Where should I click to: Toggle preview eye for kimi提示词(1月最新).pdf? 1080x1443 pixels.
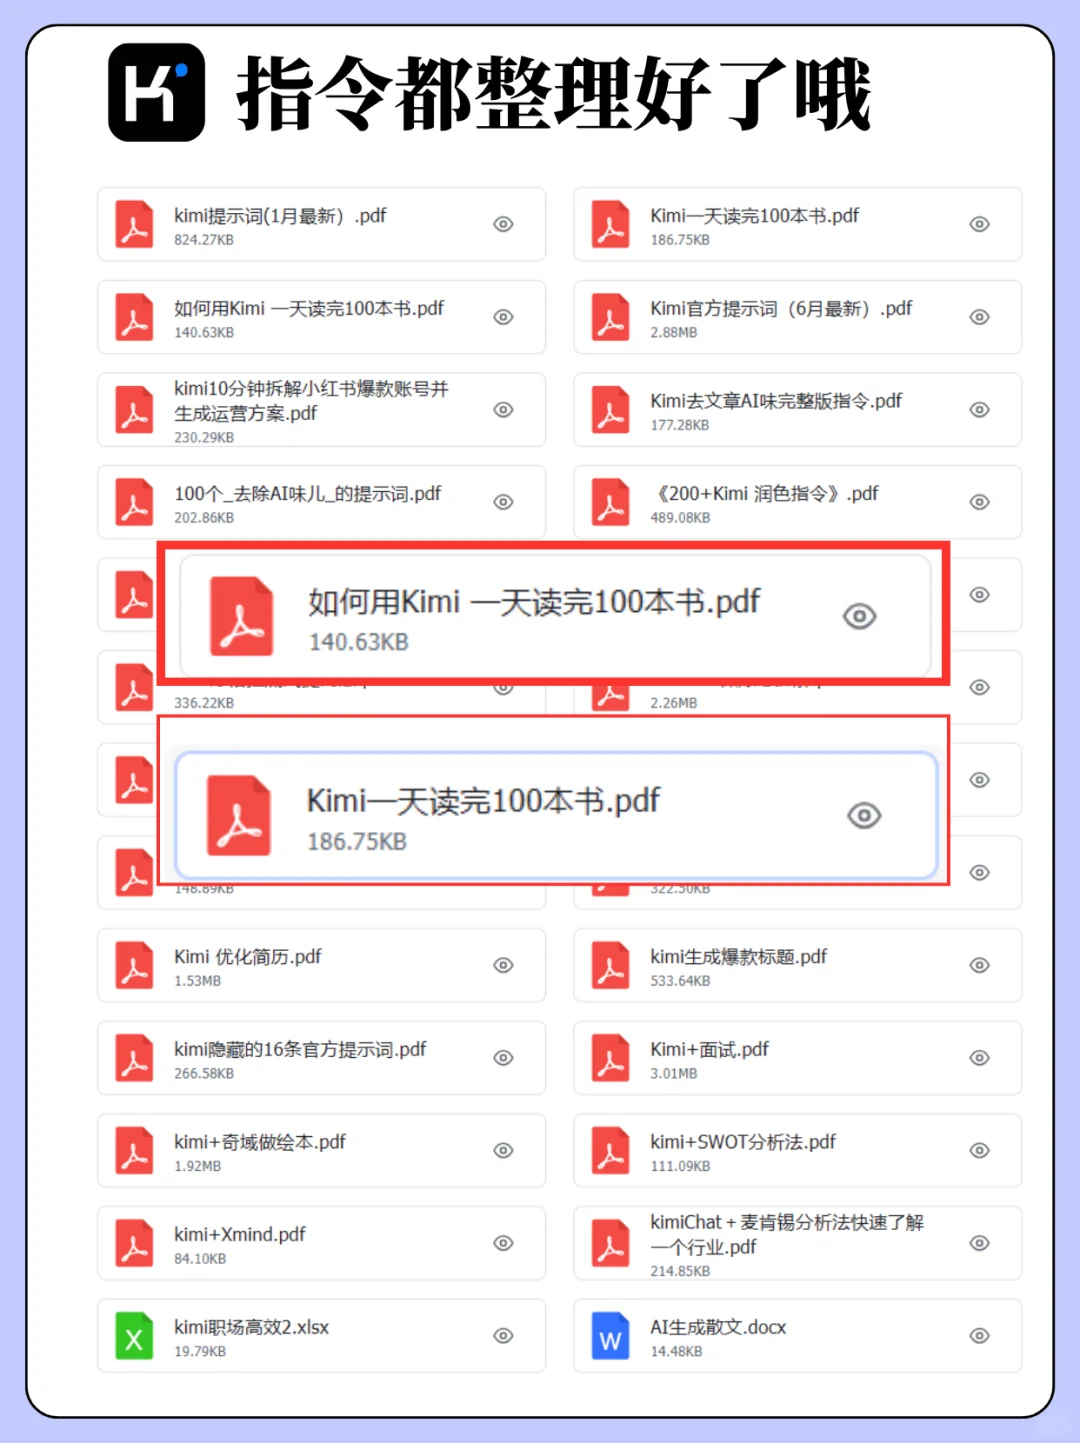tap(504, 224)
